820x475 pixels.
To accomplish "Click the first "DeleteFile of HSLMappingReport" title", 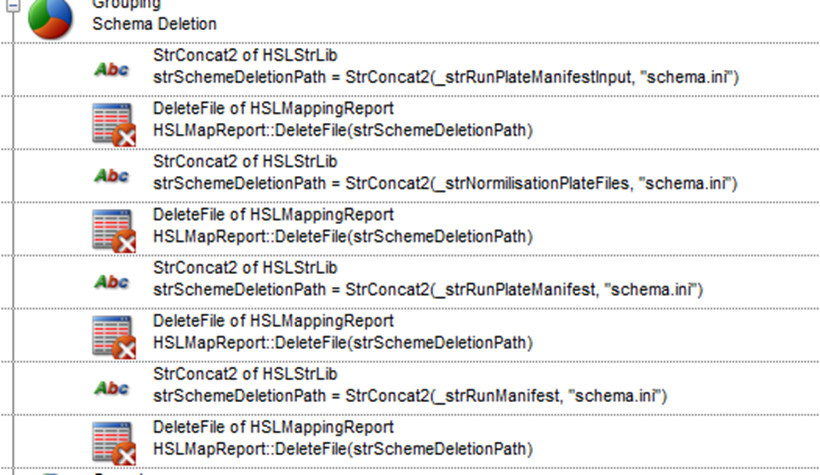I will (x=273, y=109).
